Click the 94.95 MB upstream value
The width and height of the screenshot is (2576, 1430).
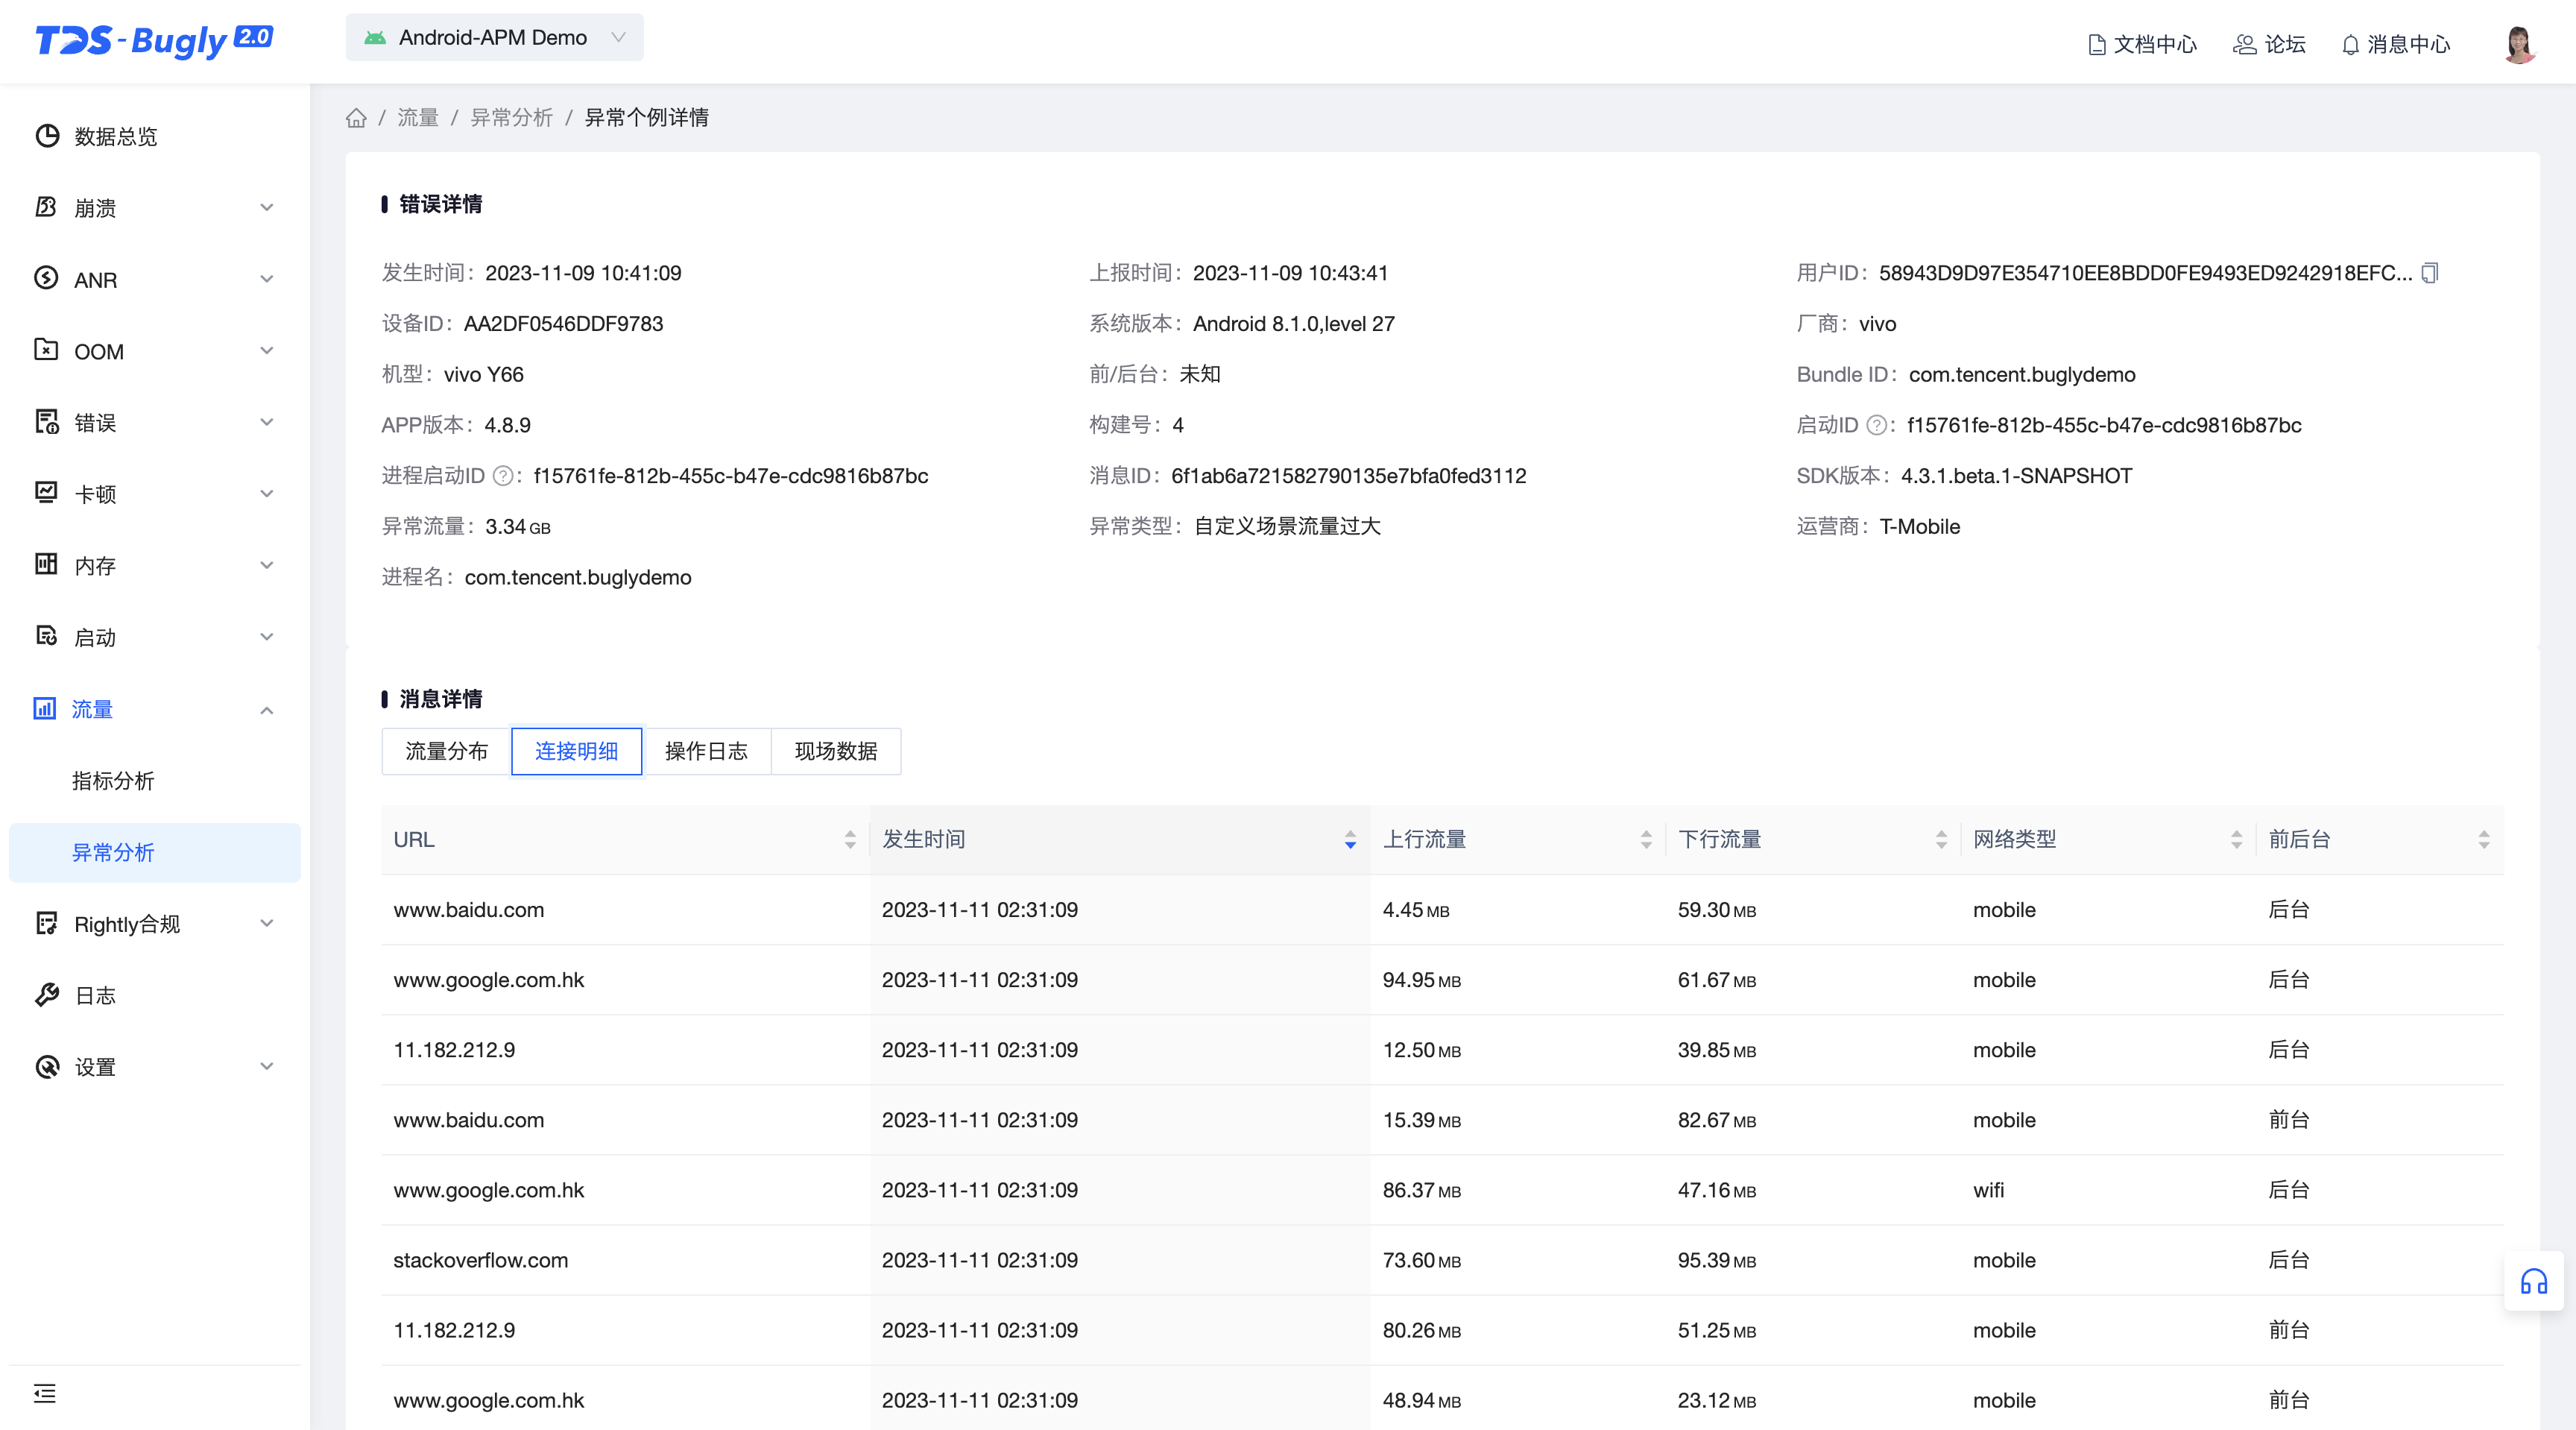pos(1421,980)
